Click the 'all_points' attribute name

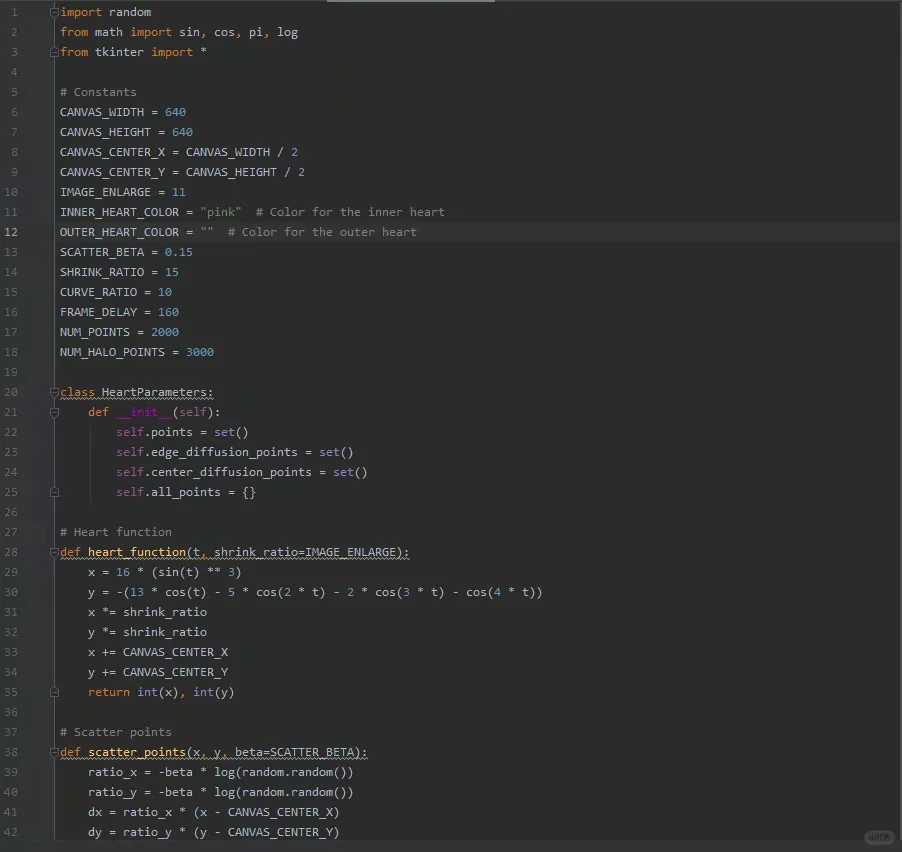[x=186, y=492]
